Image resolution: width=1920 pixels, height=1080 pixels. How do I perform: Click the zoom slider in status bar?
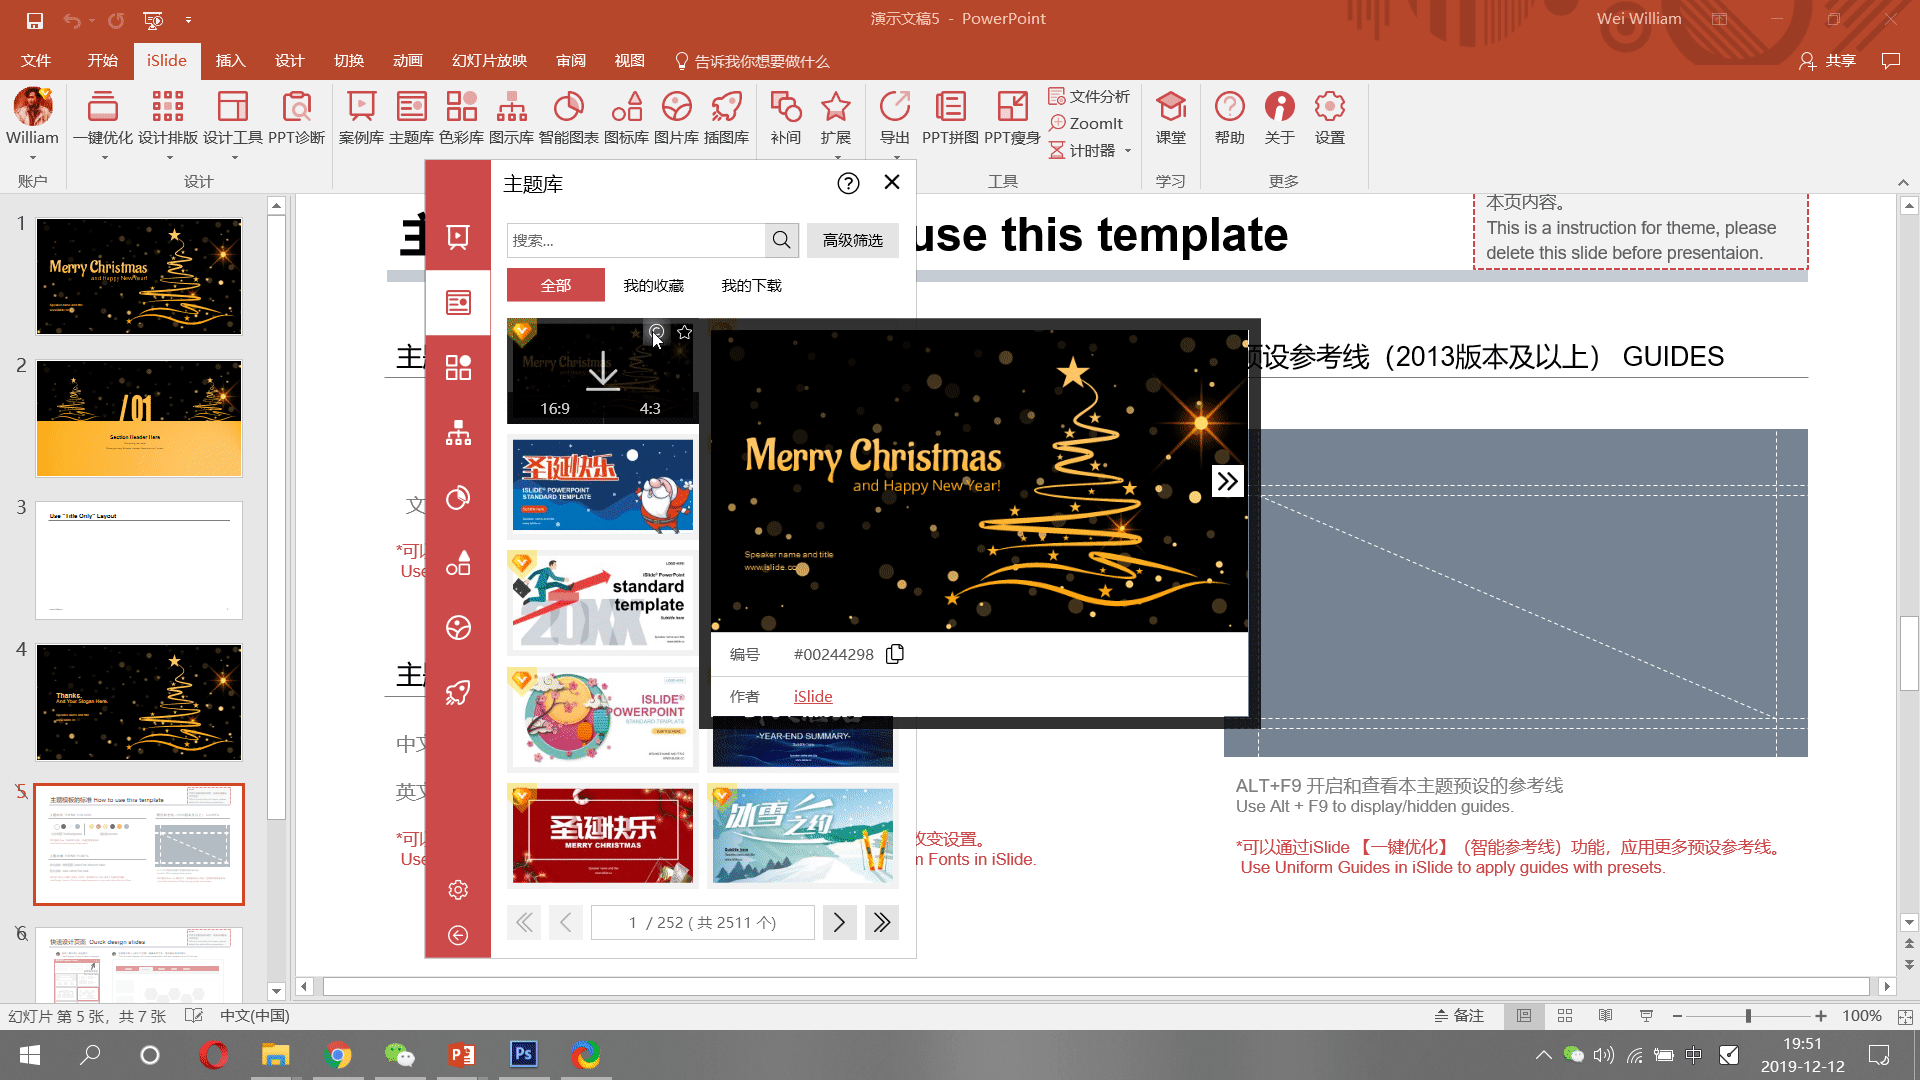pyautogui.click(x=1748, y=1016)
